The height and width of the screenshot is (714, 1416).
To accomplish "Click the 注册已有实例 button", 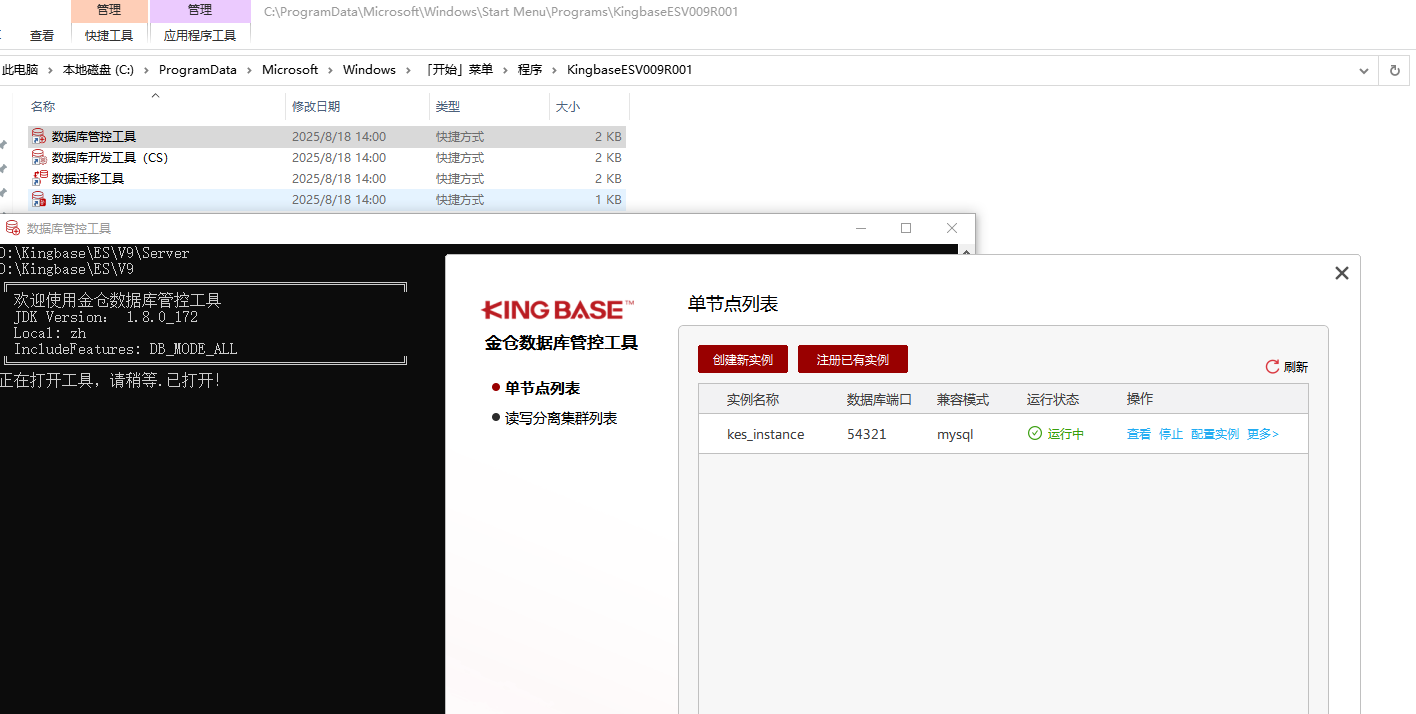I will [853, 359].
